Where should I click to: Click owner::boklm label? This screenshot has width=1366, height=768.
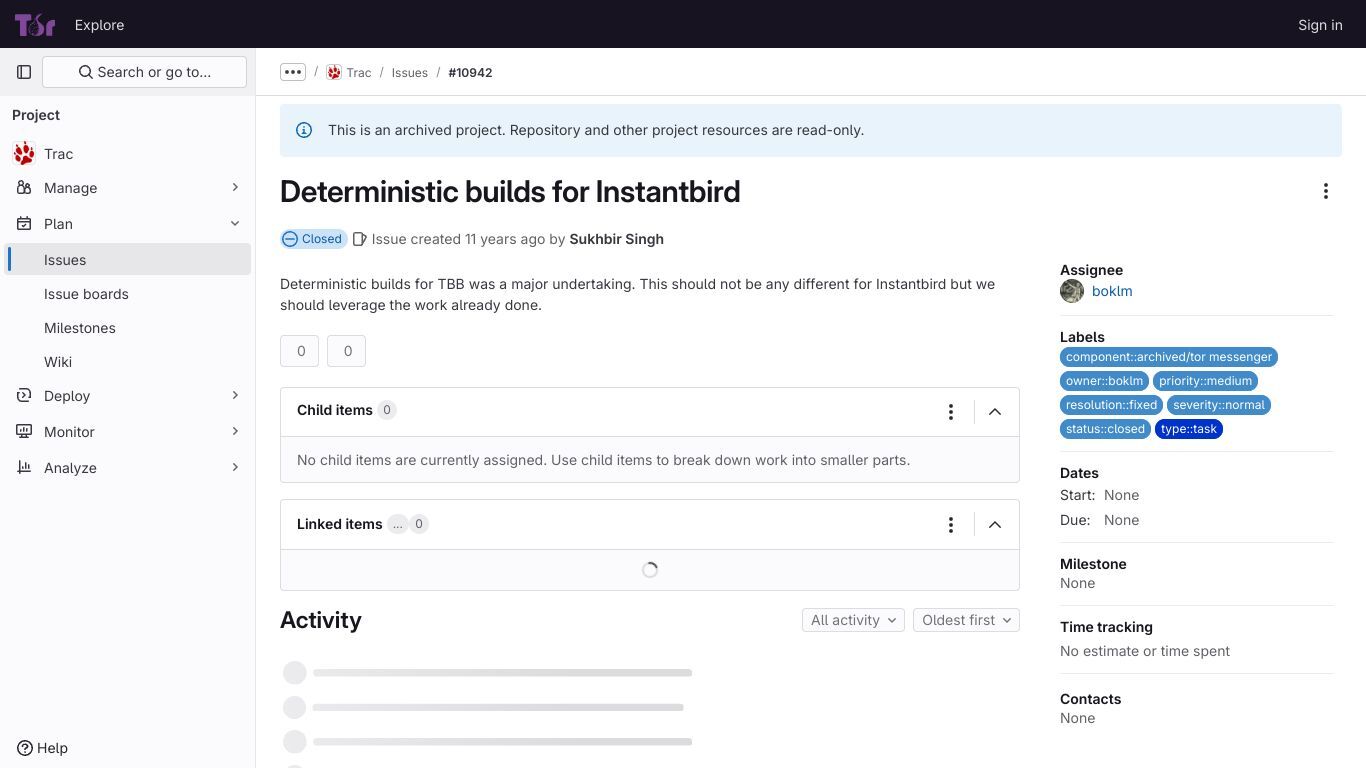tap(1104, 381)
